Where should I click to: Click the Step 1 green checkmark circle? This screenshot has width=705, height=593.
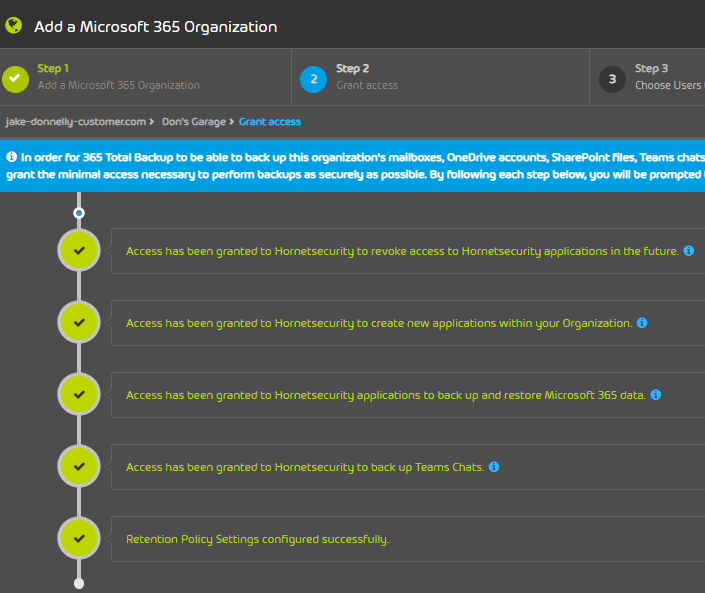point(15,79)
